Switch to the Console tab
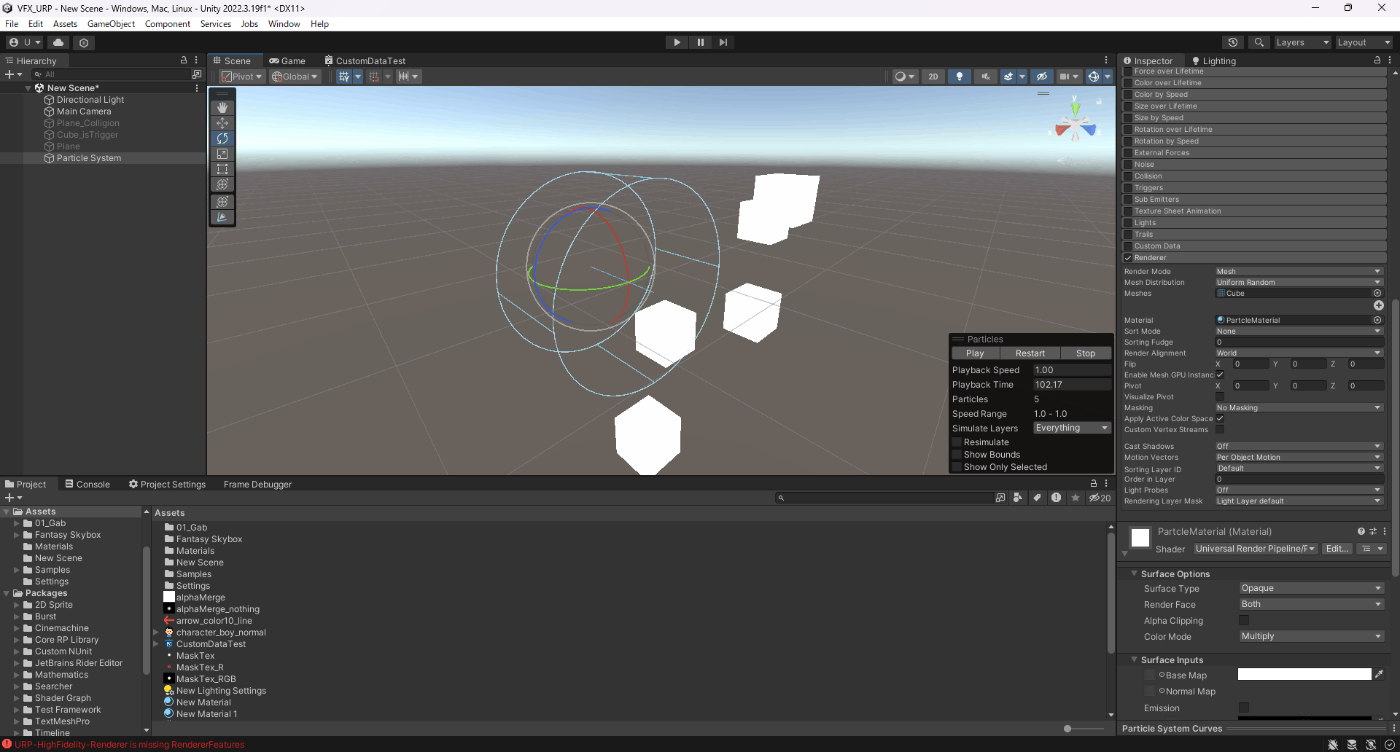This screenshot has width=1400, height=752. click(x=87, y=484)
